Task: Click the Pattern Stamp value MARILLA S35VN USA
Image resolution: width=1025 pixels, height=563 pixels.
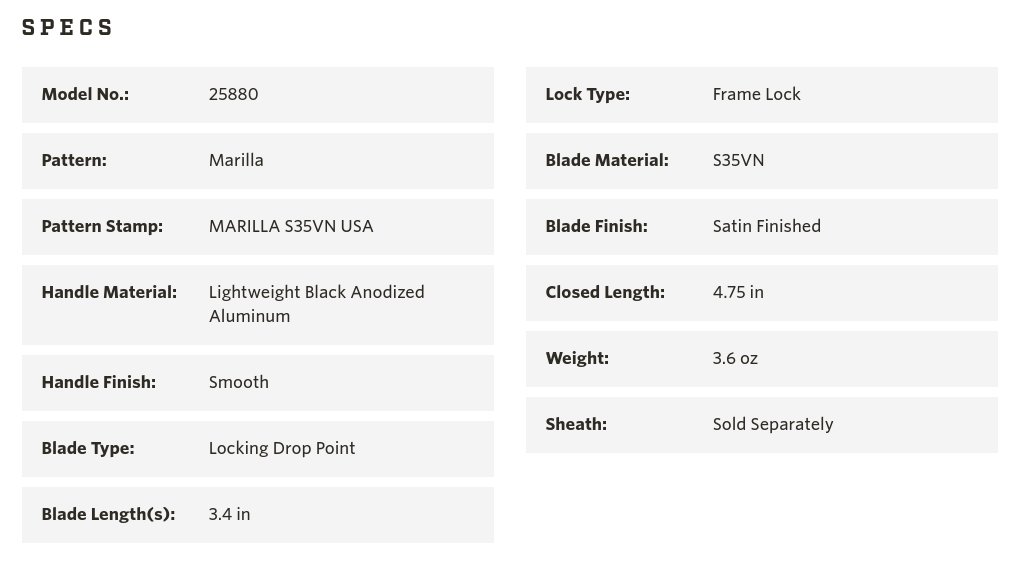Action: point(291,226)
